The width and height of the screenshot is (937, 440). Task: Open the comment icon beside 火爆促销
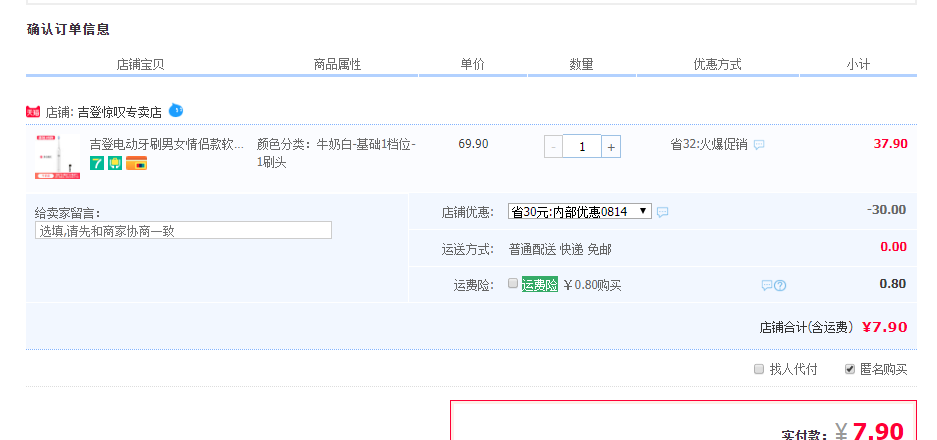coord(759,145)
